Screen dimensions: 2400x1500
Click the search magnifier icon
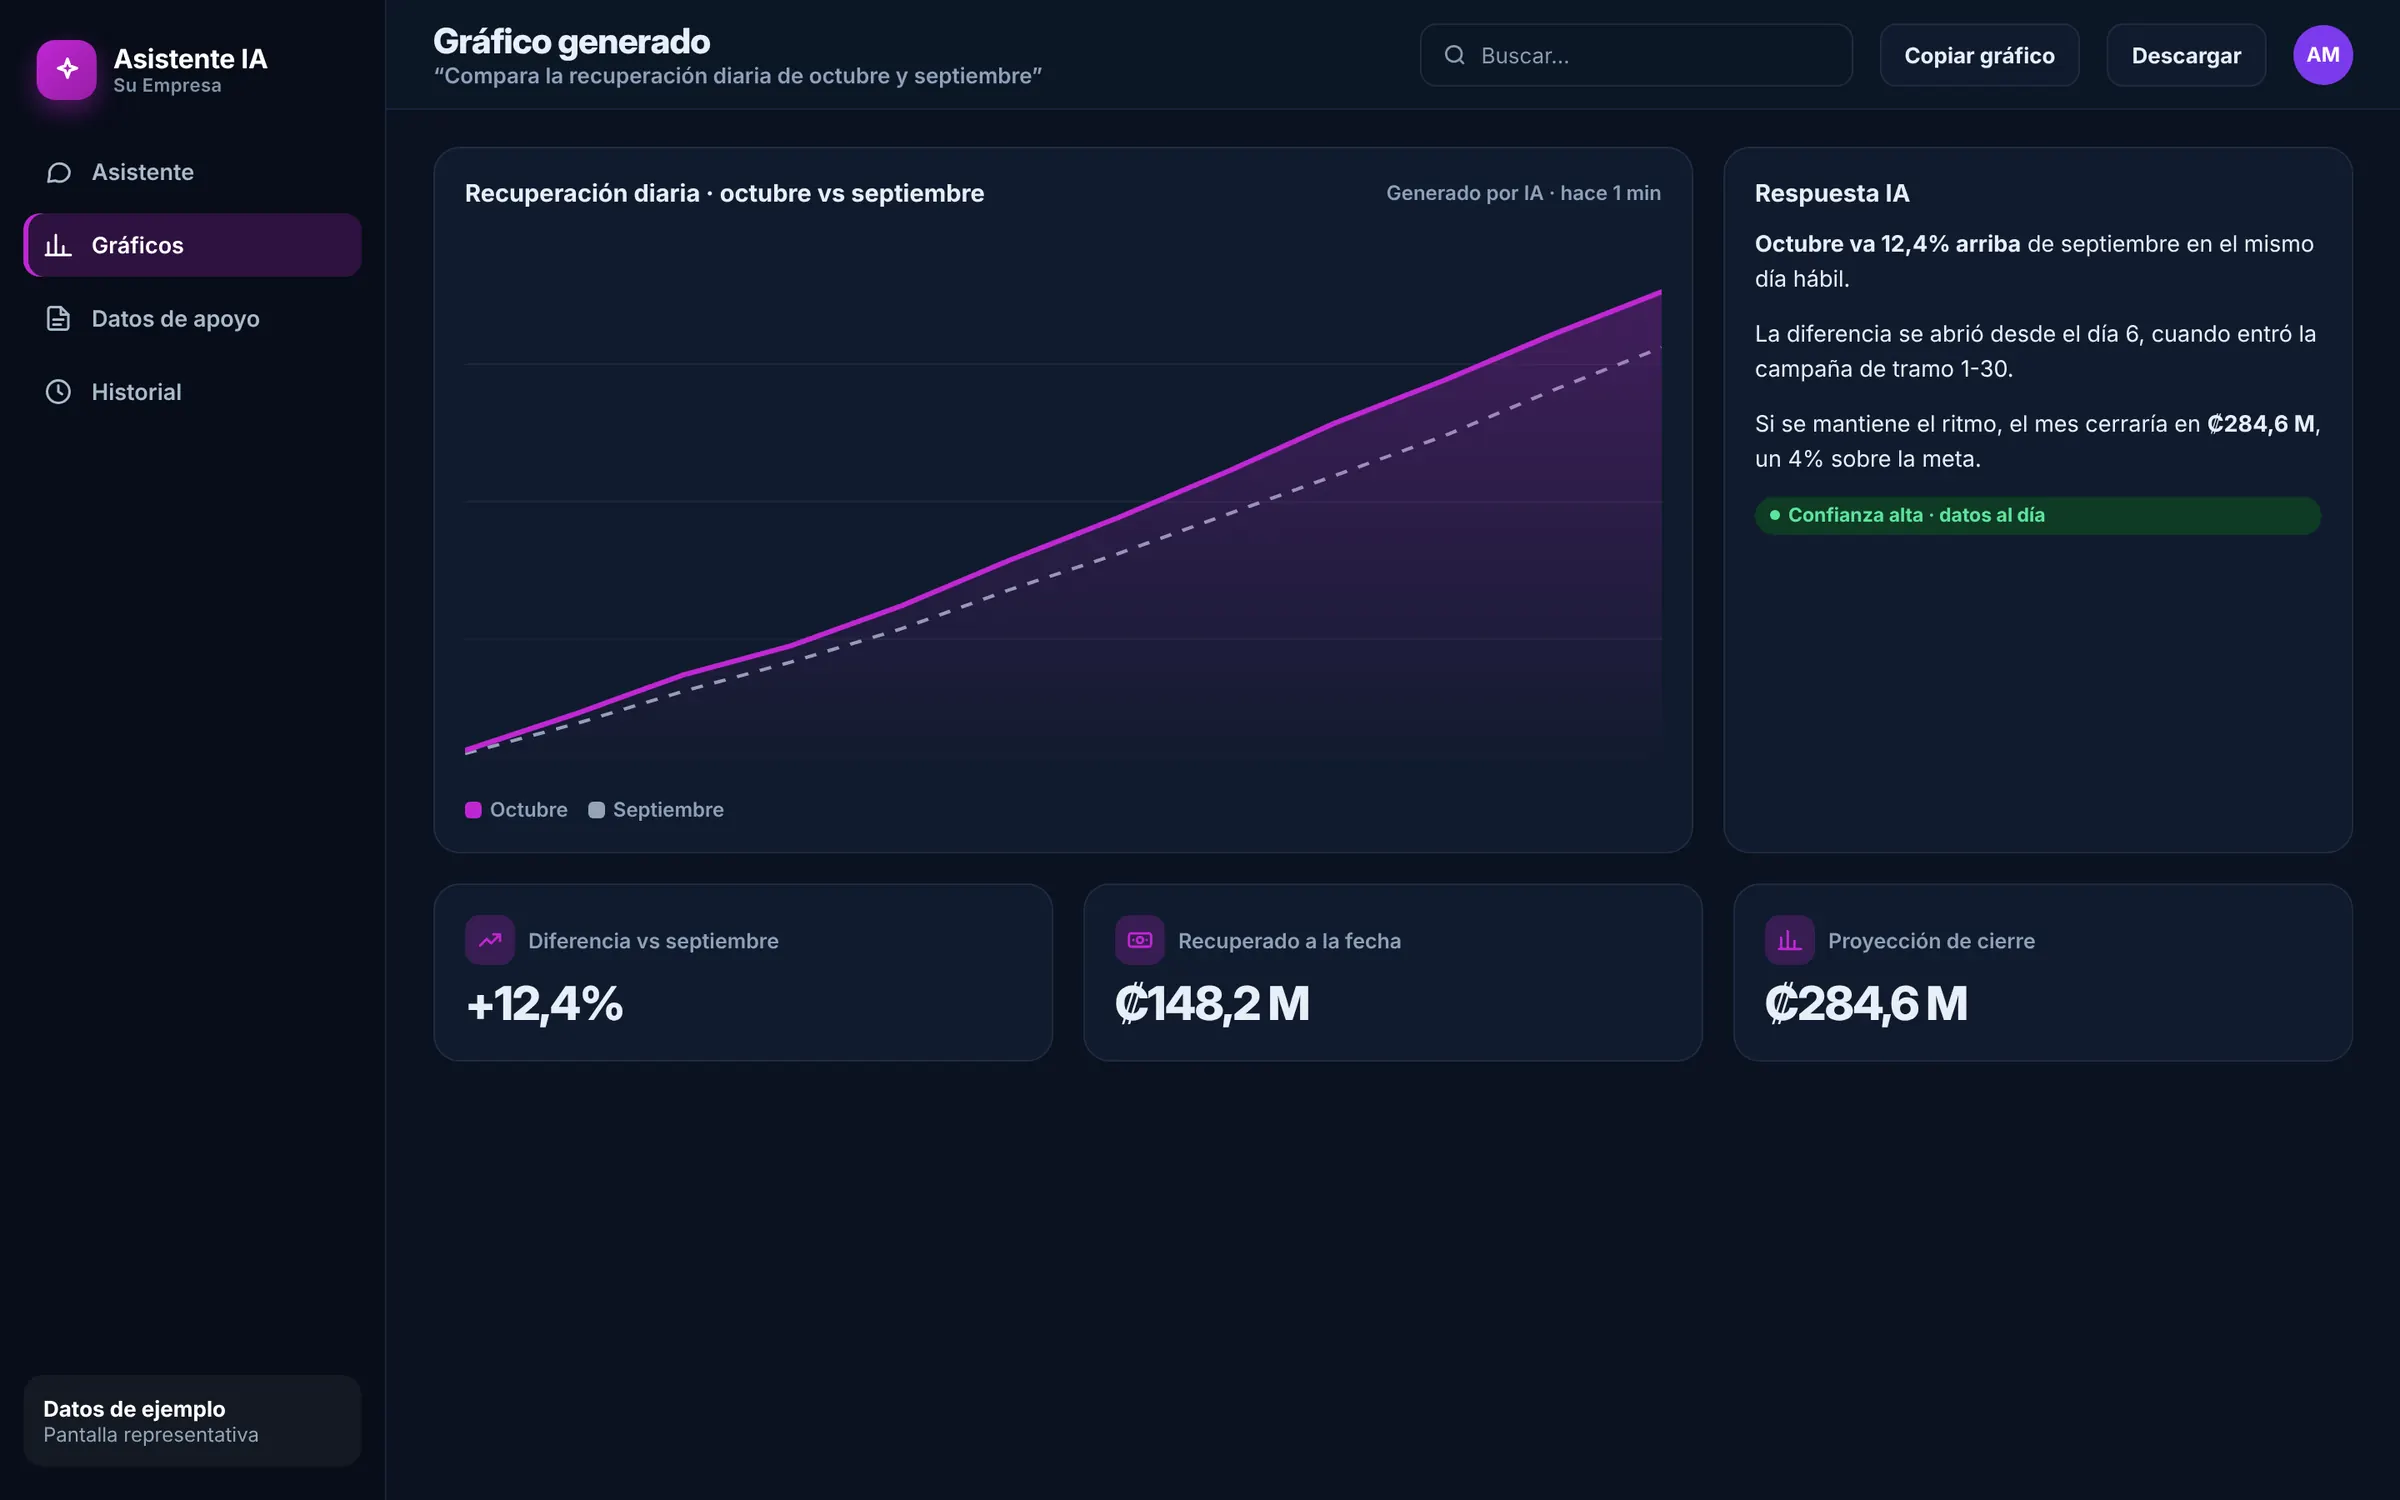[1454, 55]
